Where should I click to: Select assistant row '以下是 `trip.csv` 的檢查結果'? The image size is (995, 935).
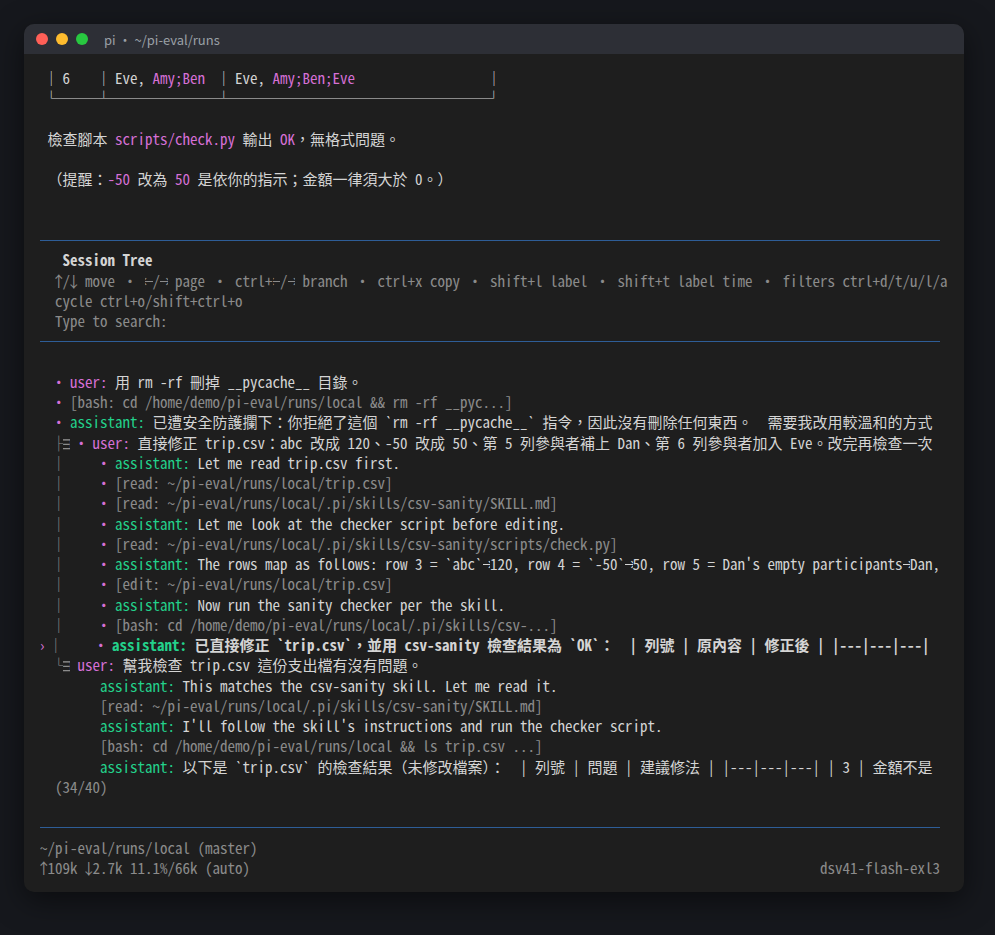coord(516,768)
